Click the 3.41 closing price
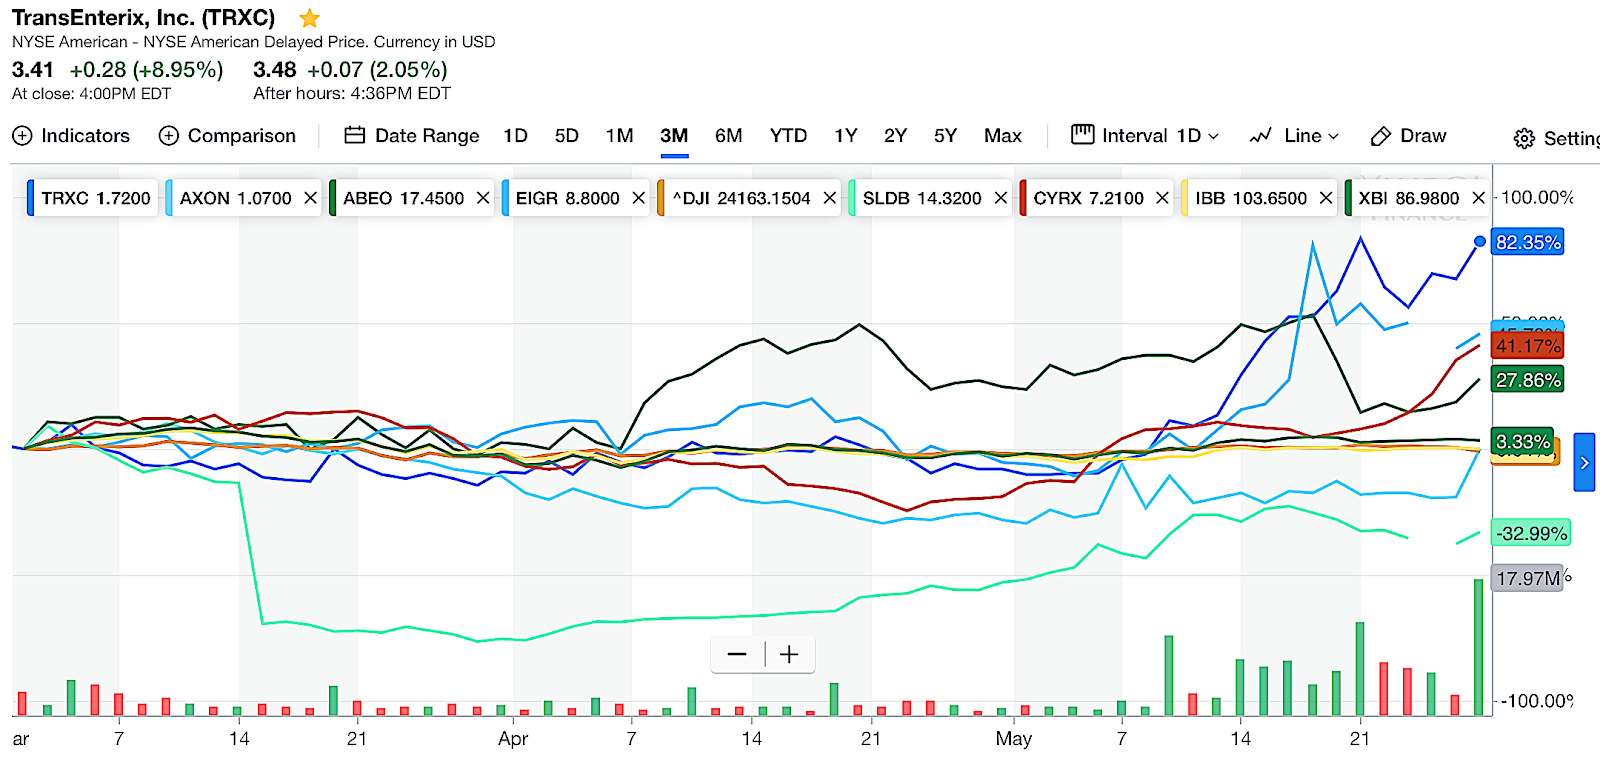Screen dimensions: 1600x757 click(32, 70)
